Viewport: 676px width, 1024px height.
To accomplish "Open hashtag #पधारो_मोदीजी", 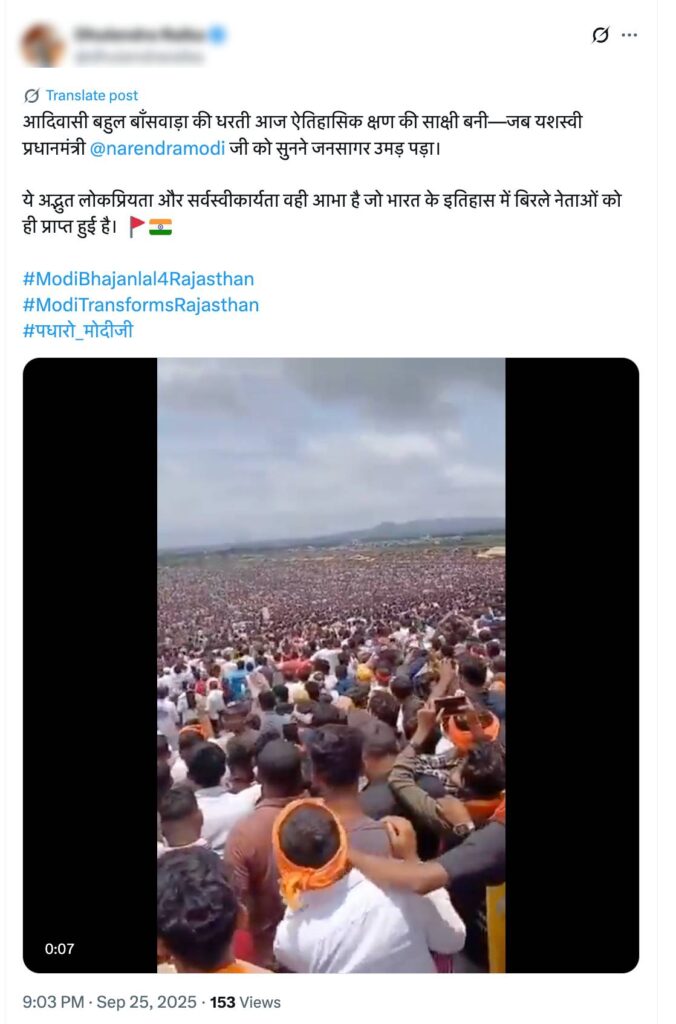I will (77, 330).
